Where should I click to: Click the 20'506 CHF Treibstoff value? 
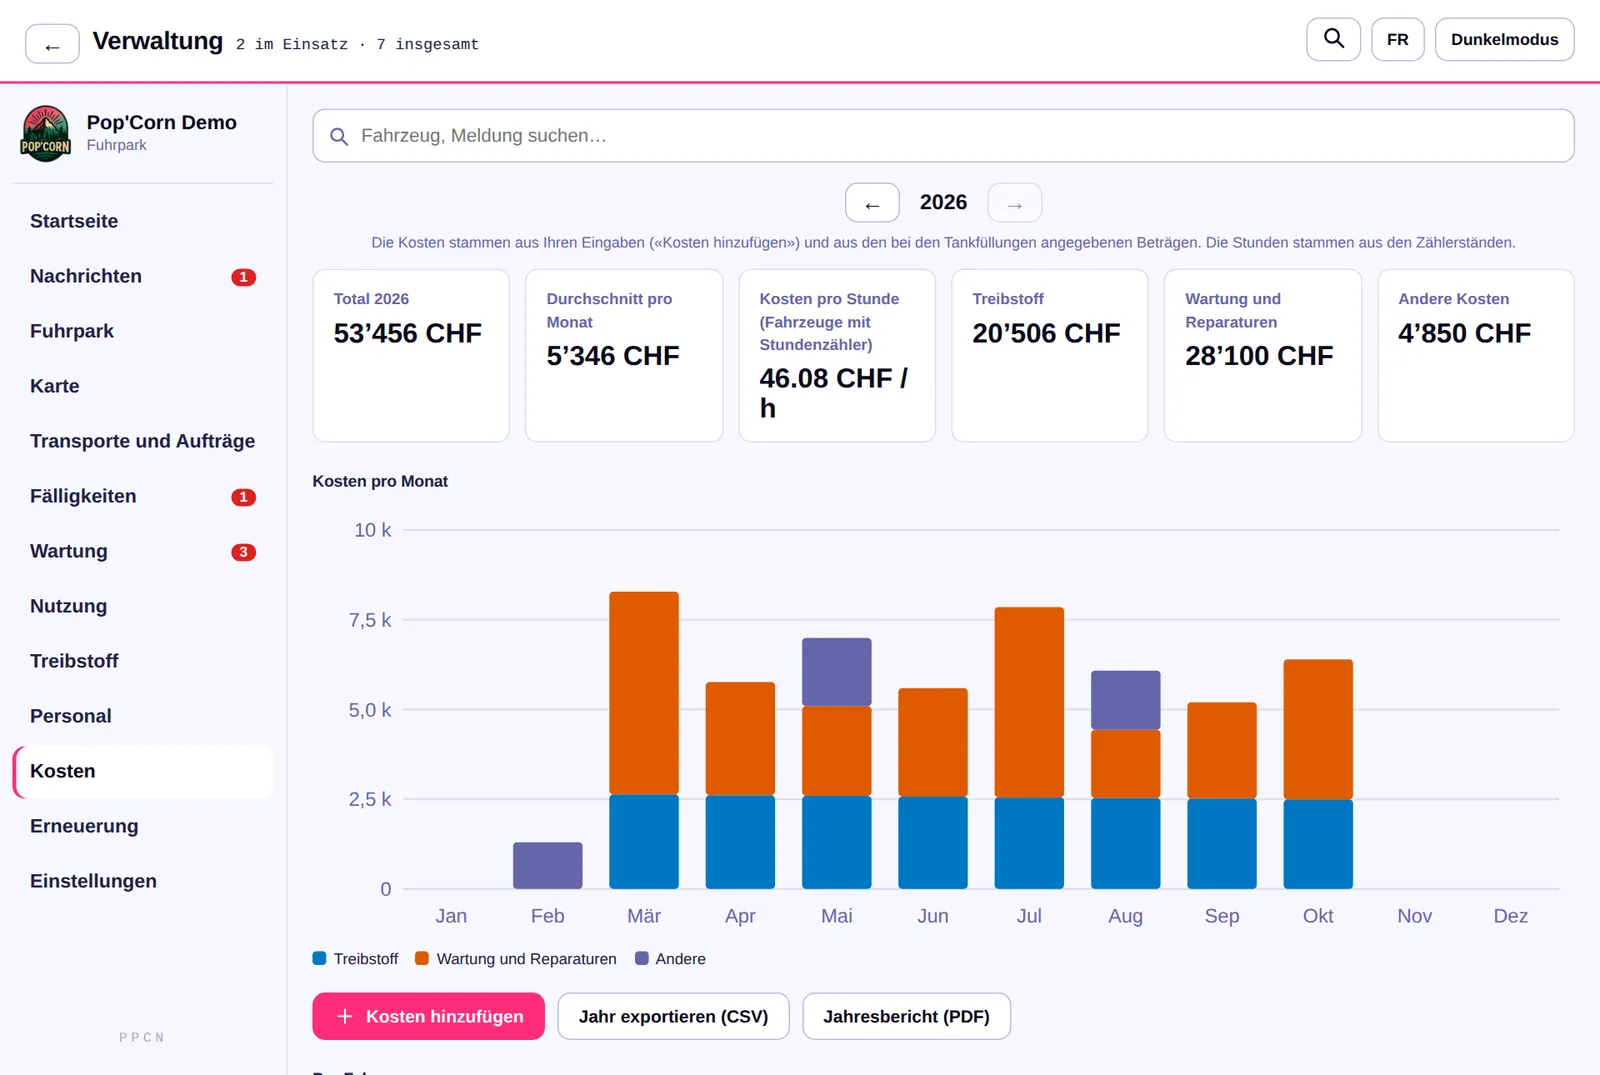tap(1046, 333)
